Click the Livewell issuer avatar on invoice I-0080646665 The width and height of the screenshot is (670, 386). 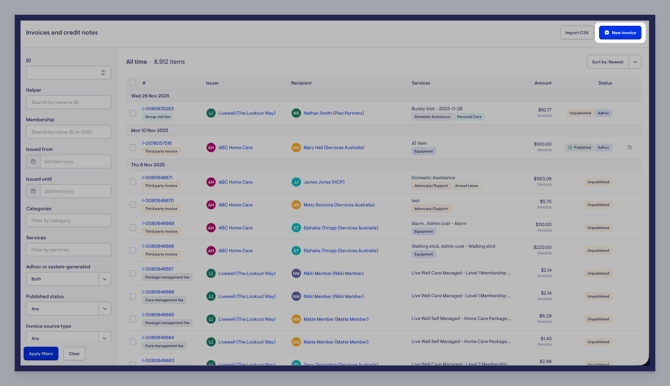click(x=211, y=319)
